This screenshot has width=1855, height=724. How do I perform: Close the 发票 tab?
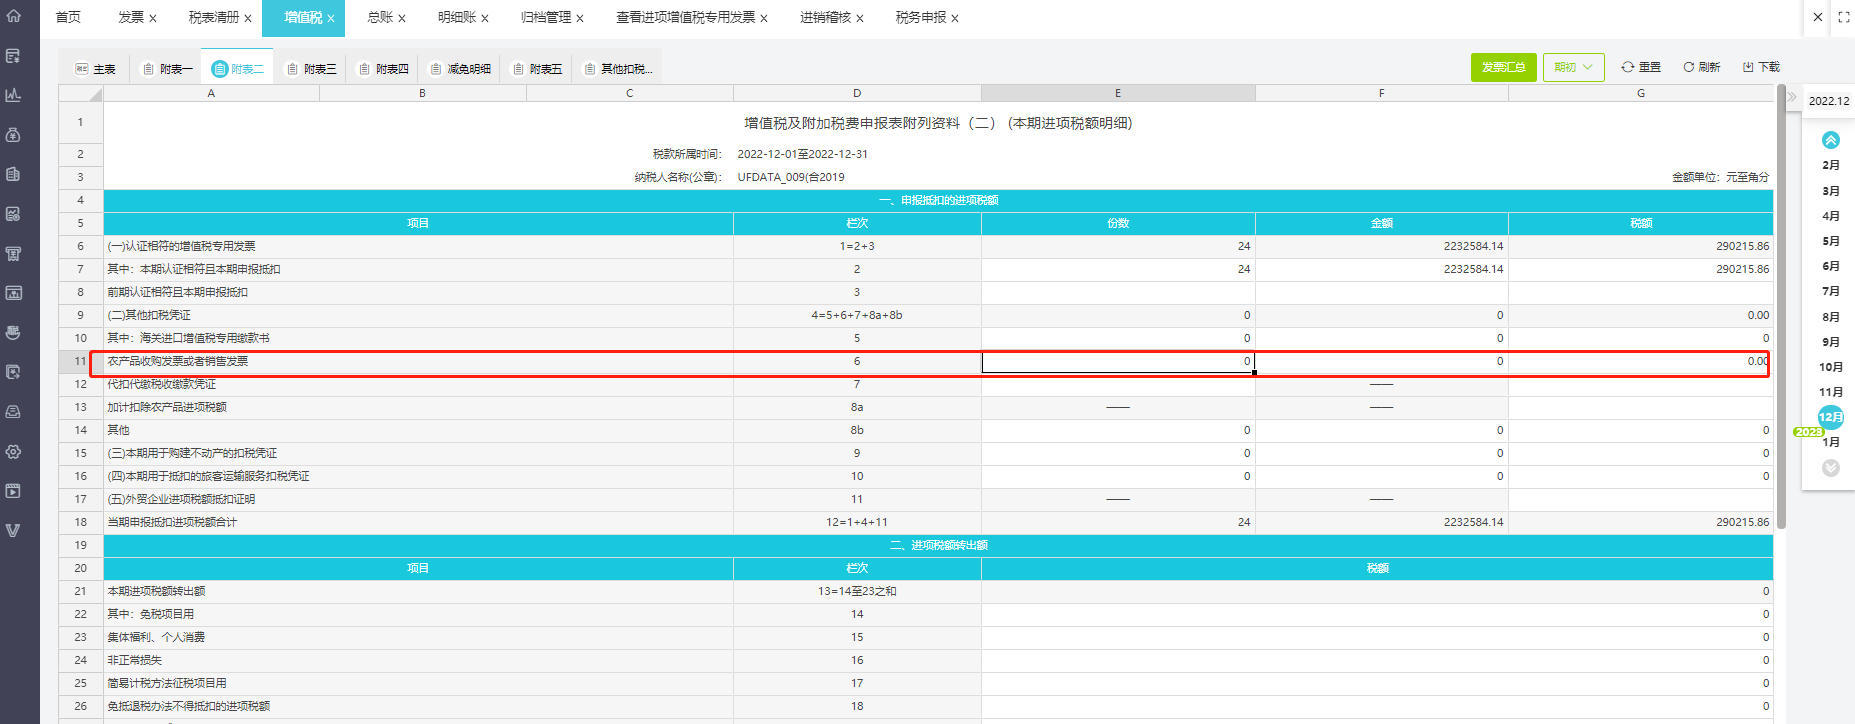click(x=153, y=18)
